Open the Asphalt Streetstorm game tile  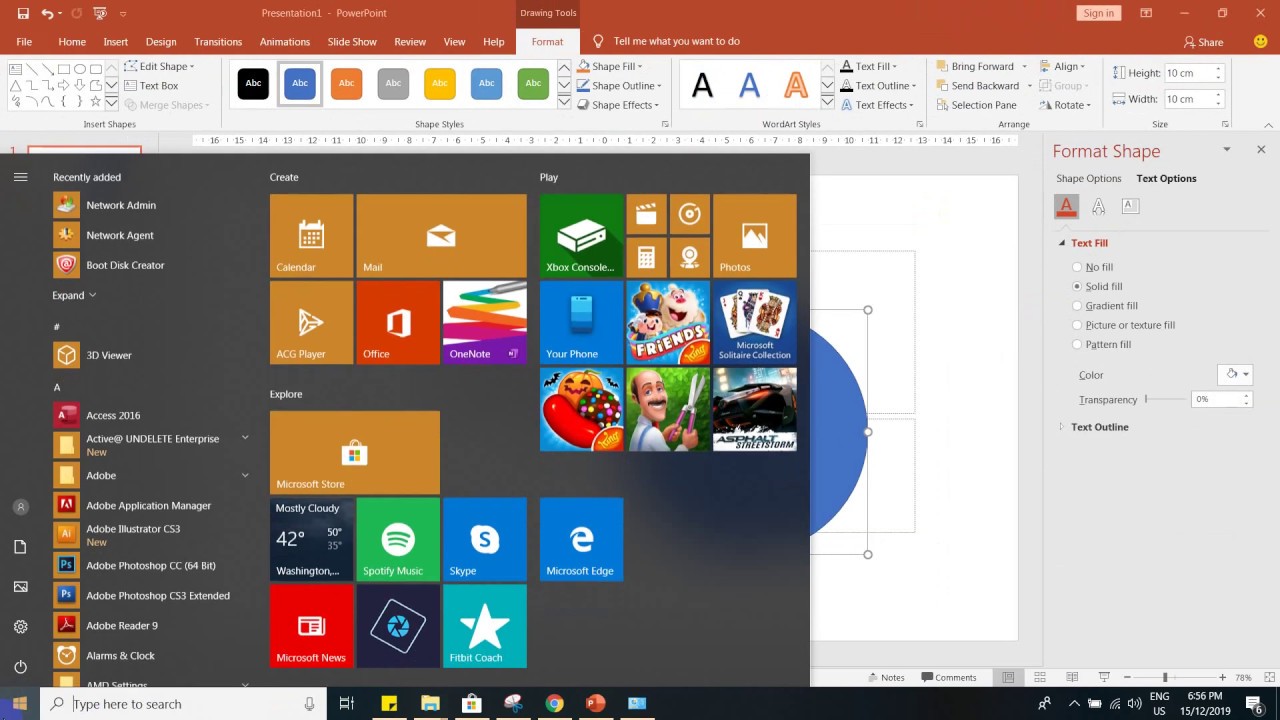755,409
